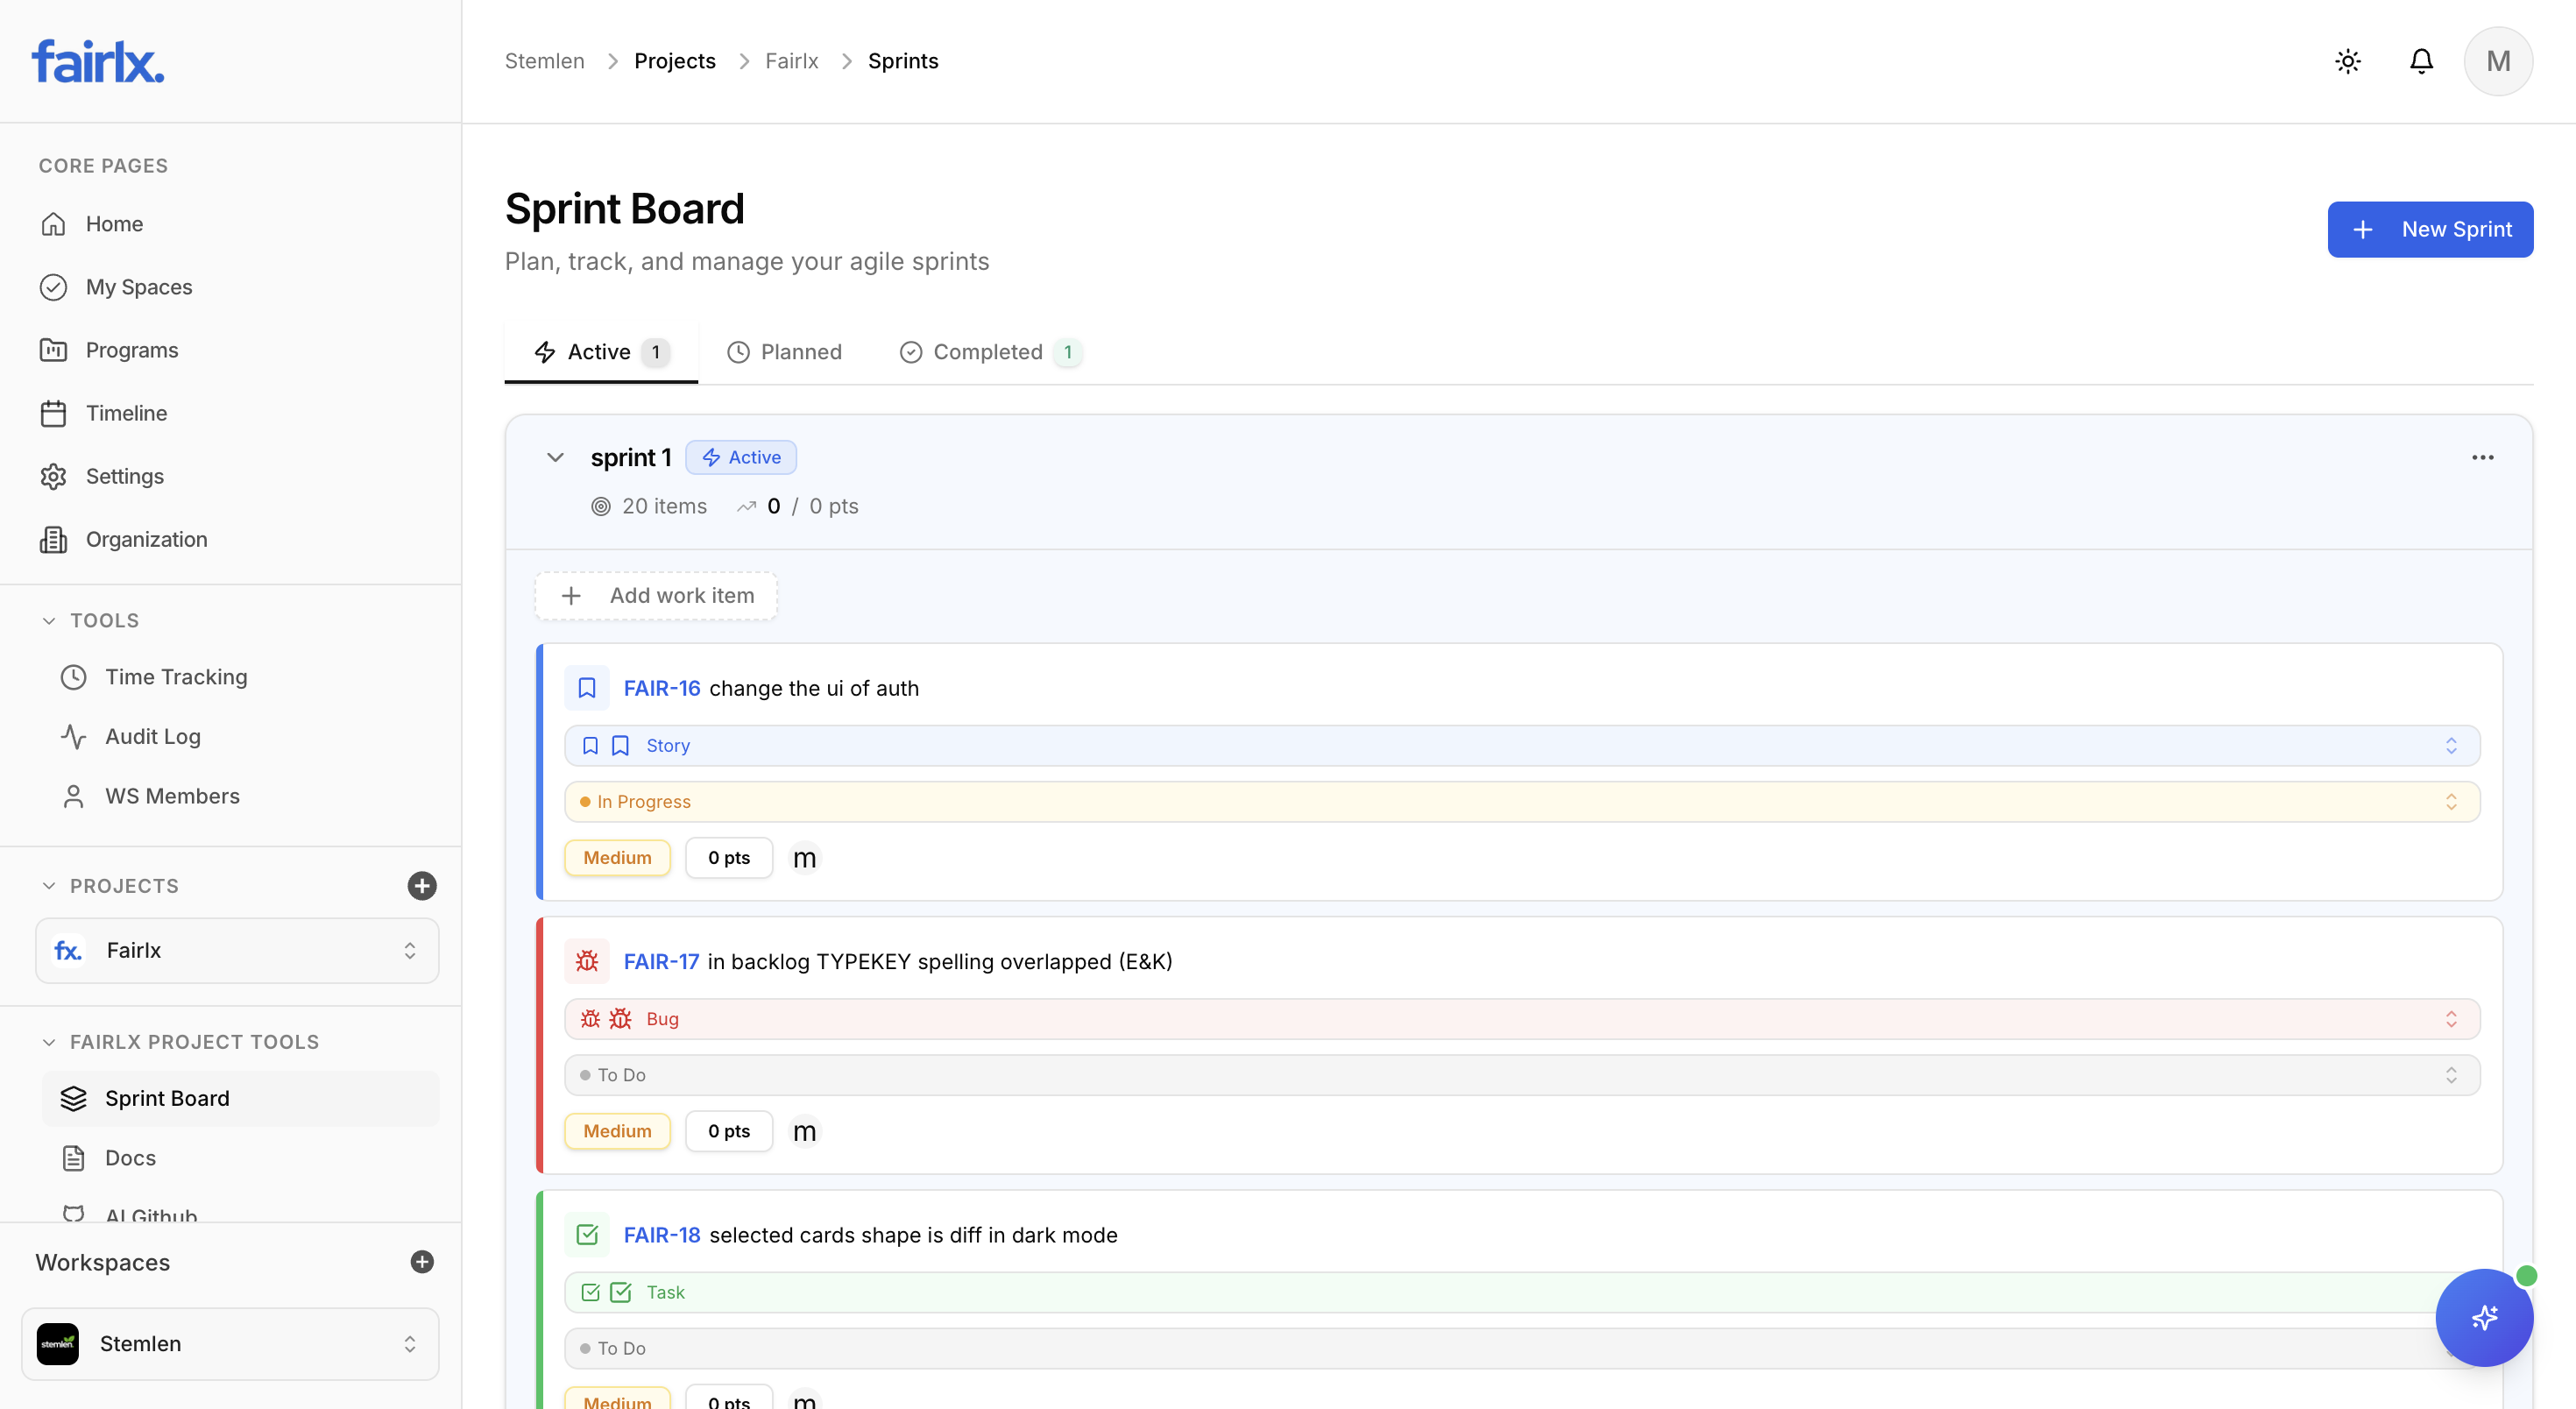Screen dimensions: 2576x1409
Task: Add a new workspace with plus icon
Action: [x=422, y=1262]
